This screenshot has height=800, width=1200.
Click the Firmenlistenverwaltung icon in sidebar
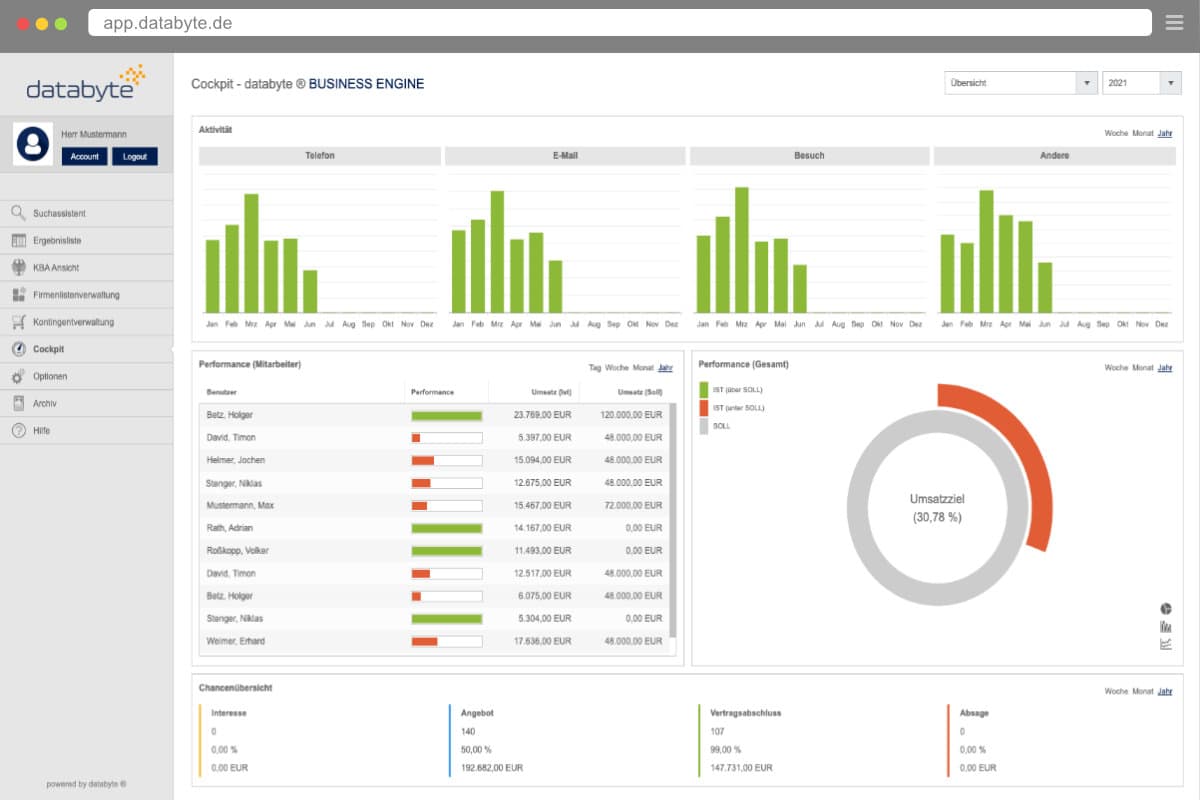[18, 294]
